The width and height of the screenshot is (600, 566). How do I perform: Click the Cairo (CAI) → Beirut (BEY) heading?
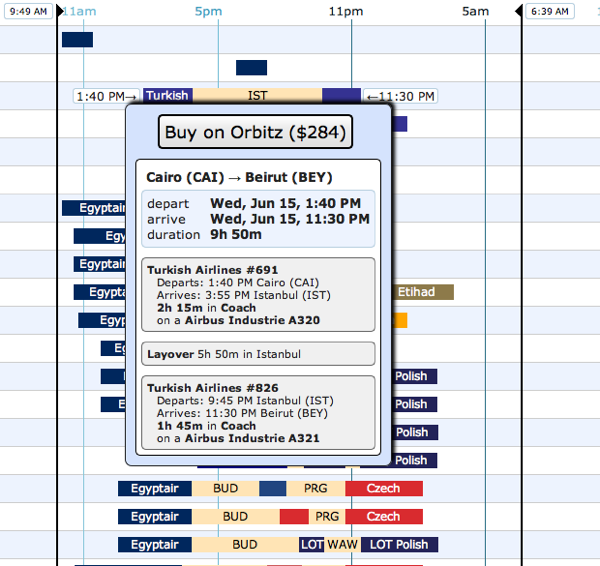(x=239, y=177)
